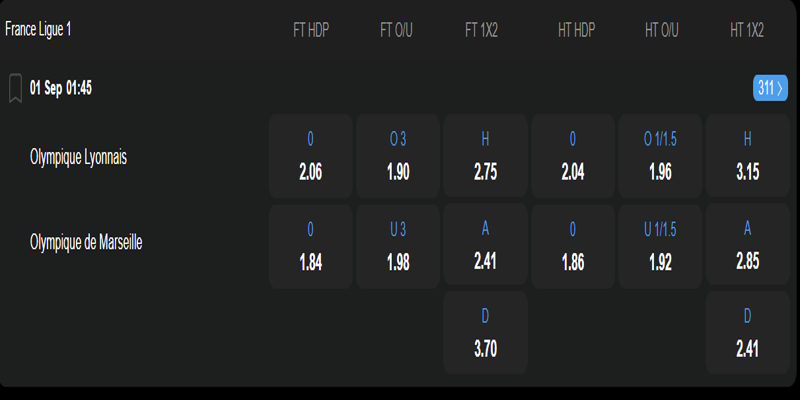The width and height of the screenshot is (800, 400).
Task: Click the France Ligue 1 league header
Action: pos(38,29)
